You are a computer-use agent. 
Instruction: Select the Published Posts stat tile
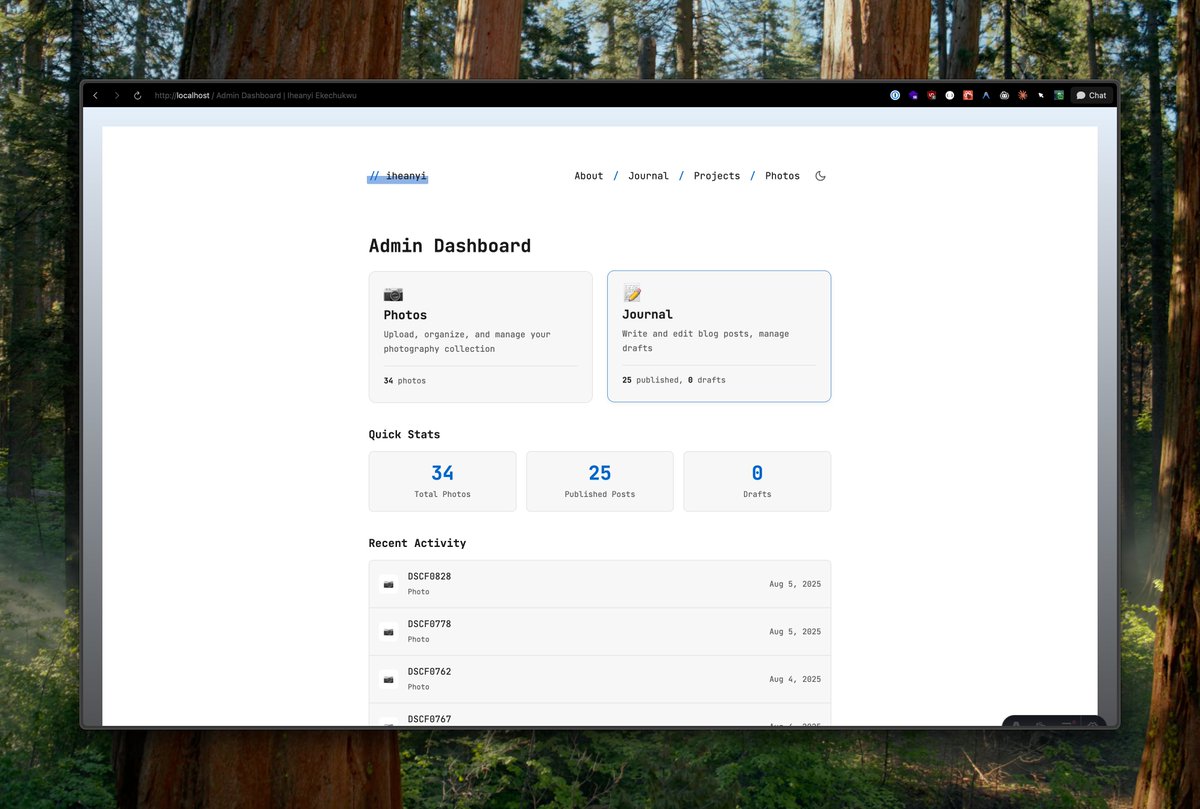pos(600,481)
